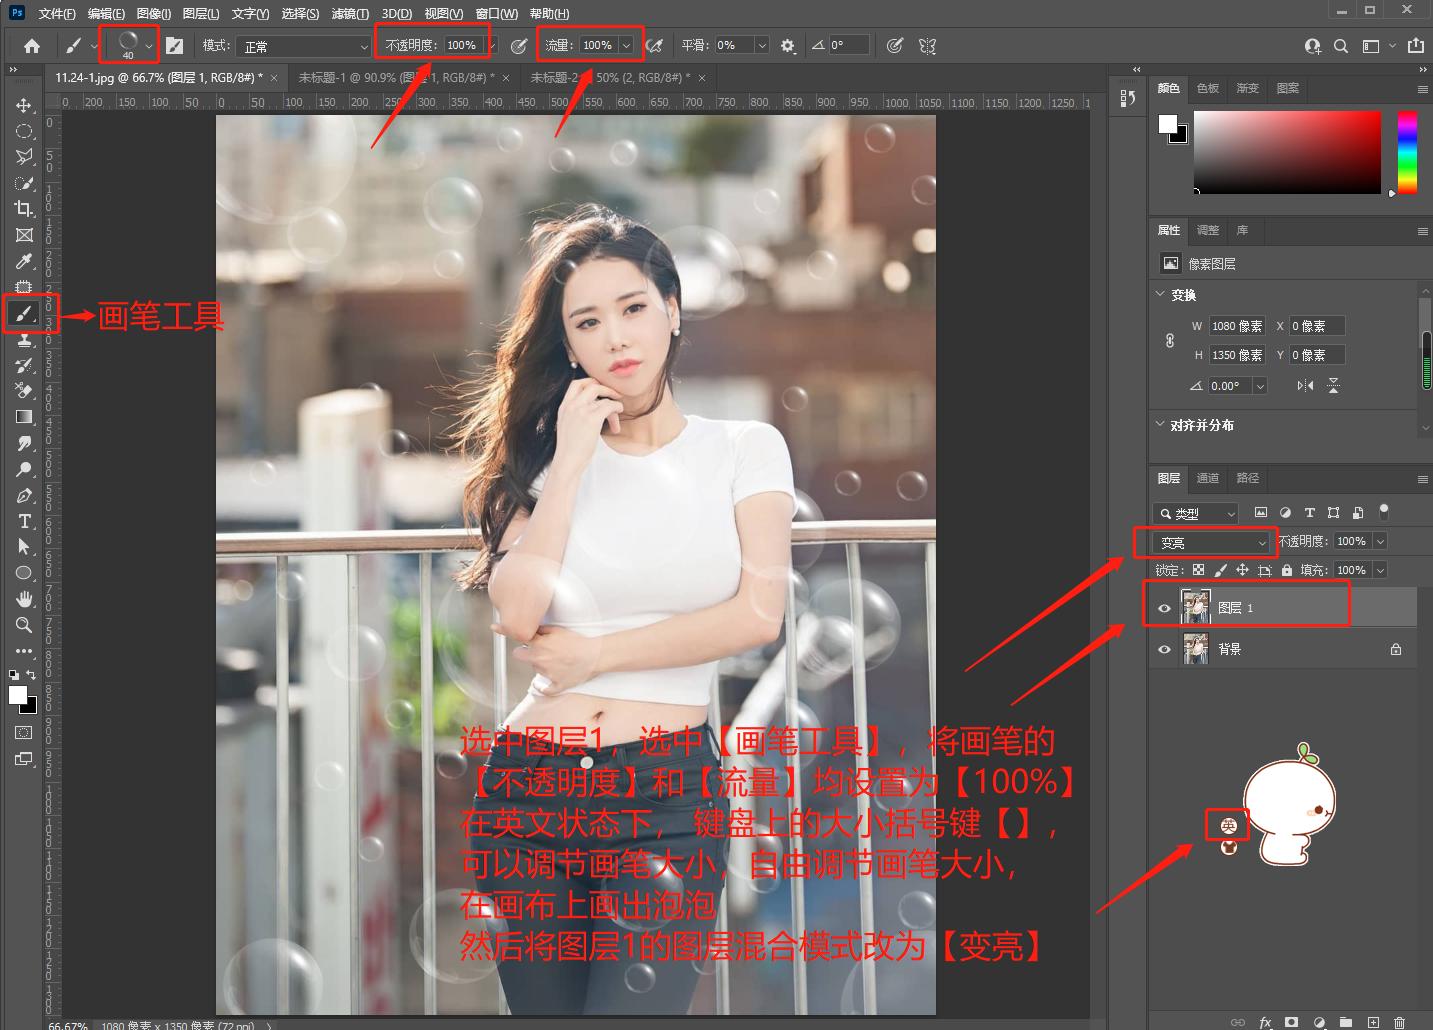This screenshot has height=1030, width=1433.
Task: Switch to the 通道 tab
Action: point(1208,478)
